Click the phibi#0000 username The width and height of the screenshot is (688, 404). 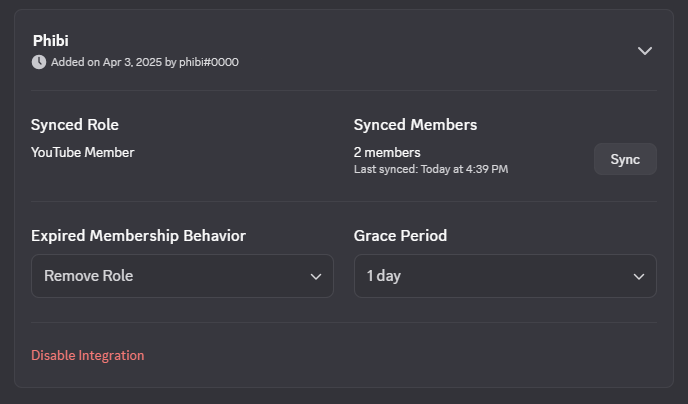click(x=209, y=62)
